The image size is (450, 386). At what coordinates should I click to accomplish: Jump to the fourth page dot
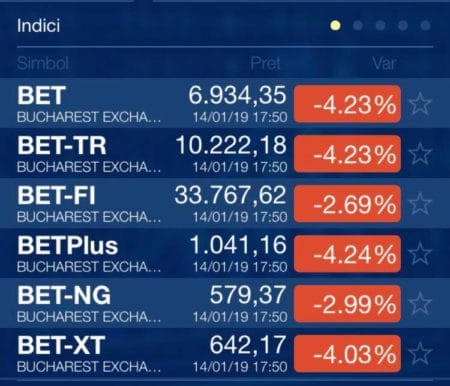[403, 25]
